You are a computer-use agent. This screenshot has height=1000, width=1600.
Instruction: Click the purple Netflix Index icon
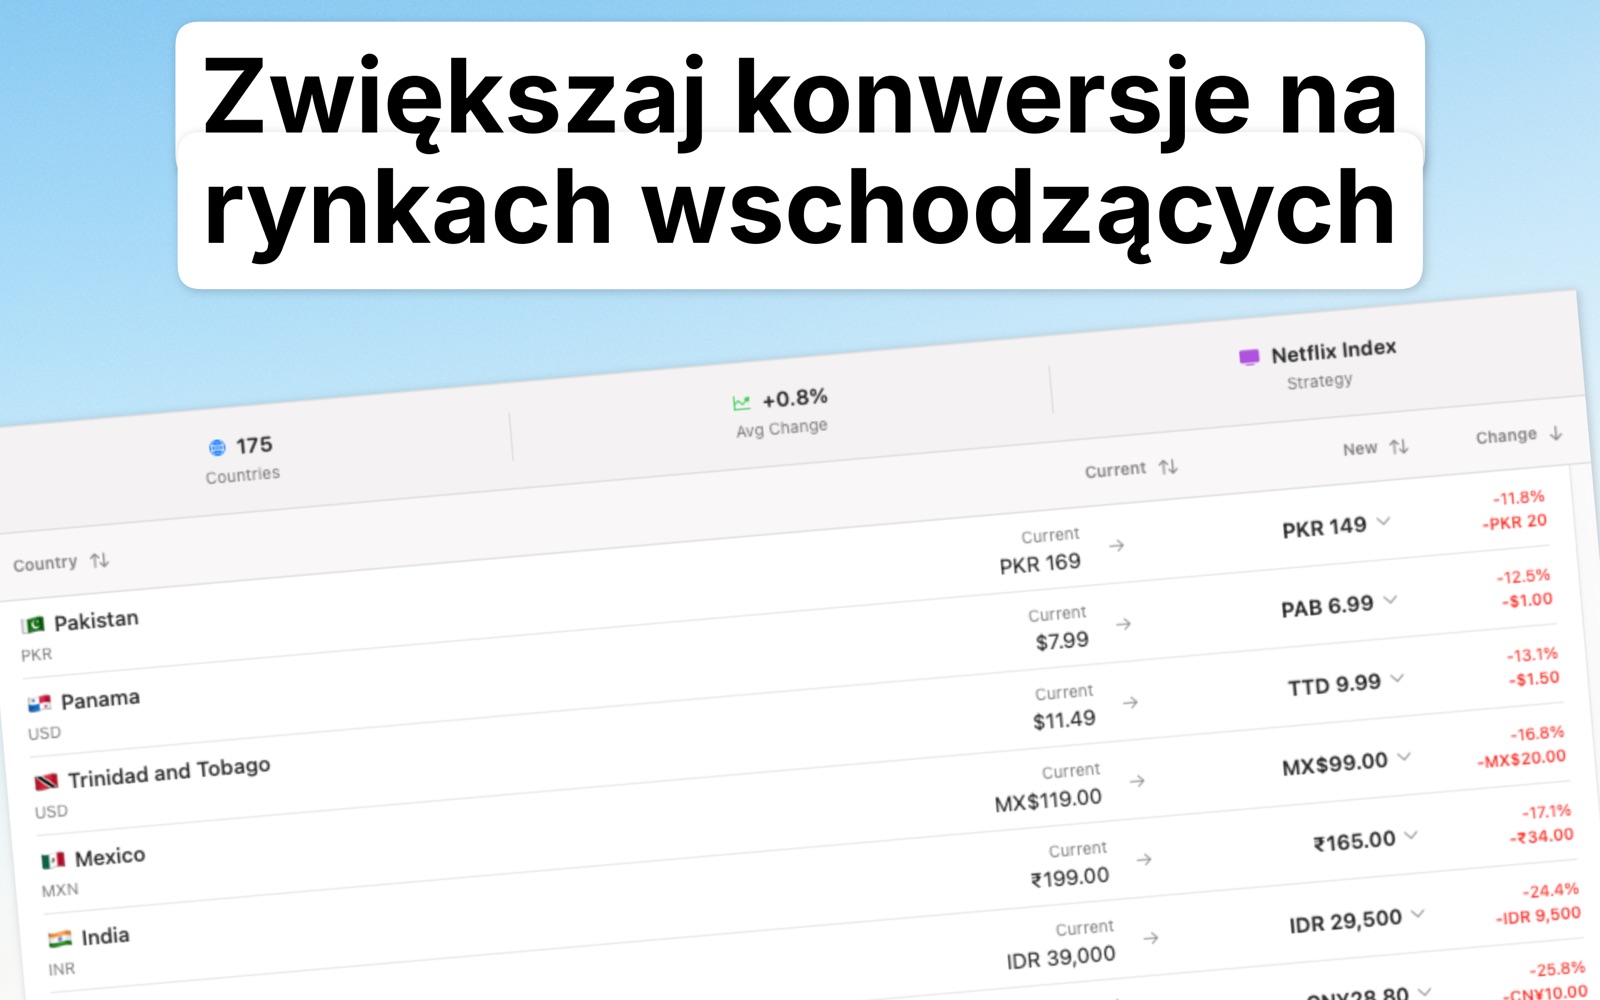1248,356
